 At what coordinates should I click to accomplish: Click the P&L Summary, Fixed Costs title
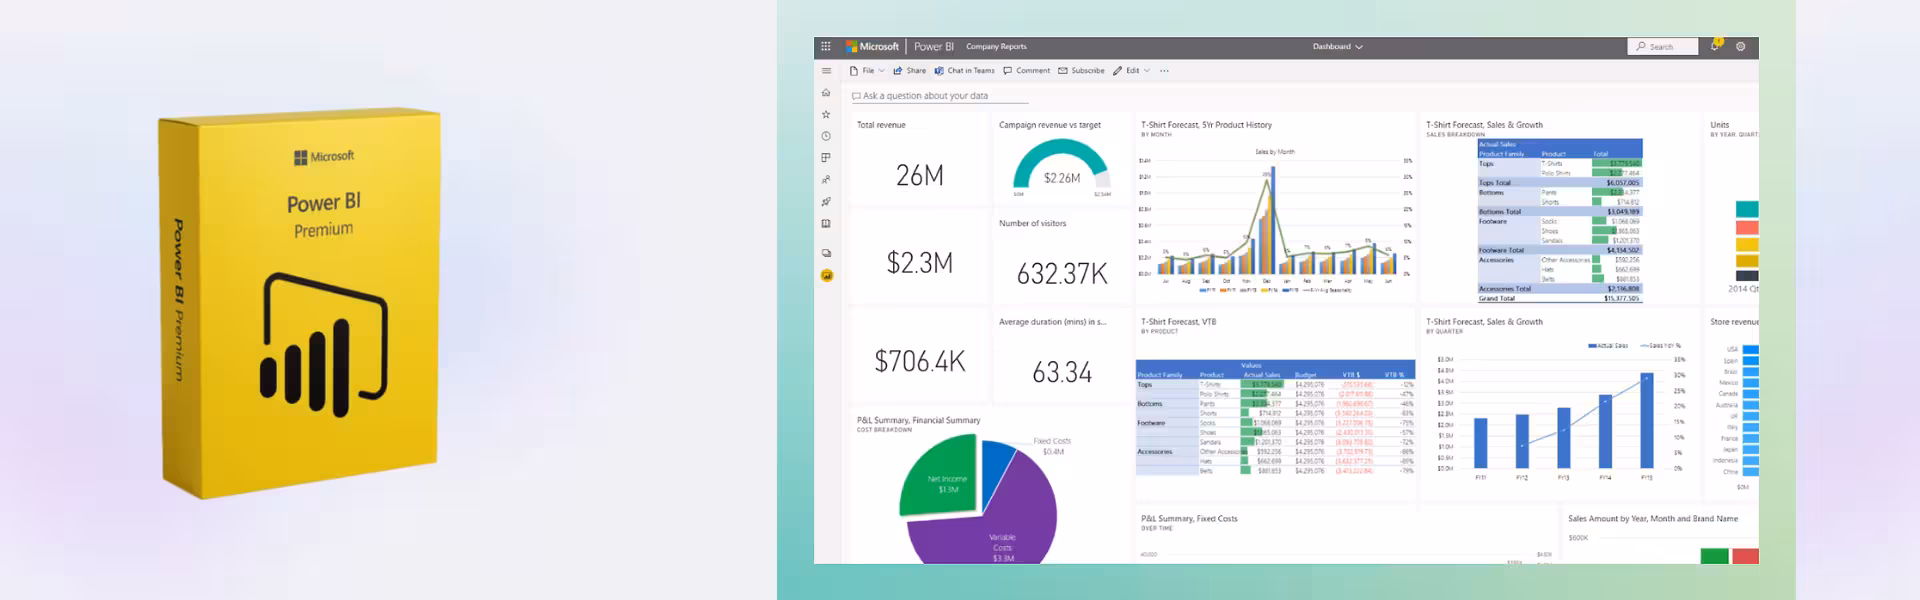[1190, 519]
